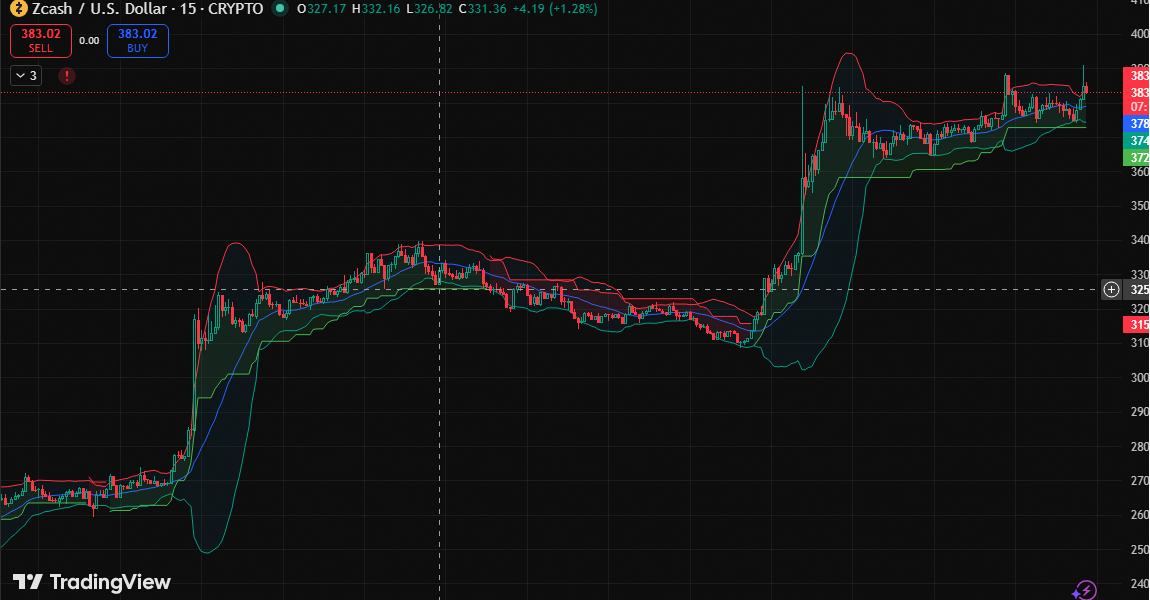Click the green market status dot
The image size is (1150, 600).
280,9
